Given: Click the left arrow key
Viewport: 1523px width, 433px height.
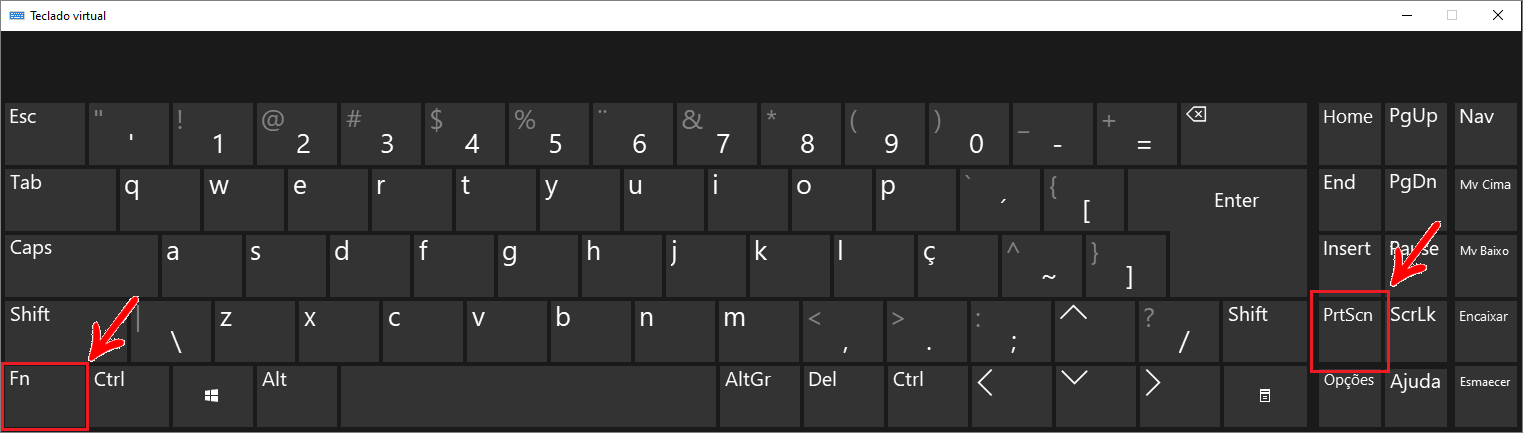Looking at the screenshot, I should (989, 397).
